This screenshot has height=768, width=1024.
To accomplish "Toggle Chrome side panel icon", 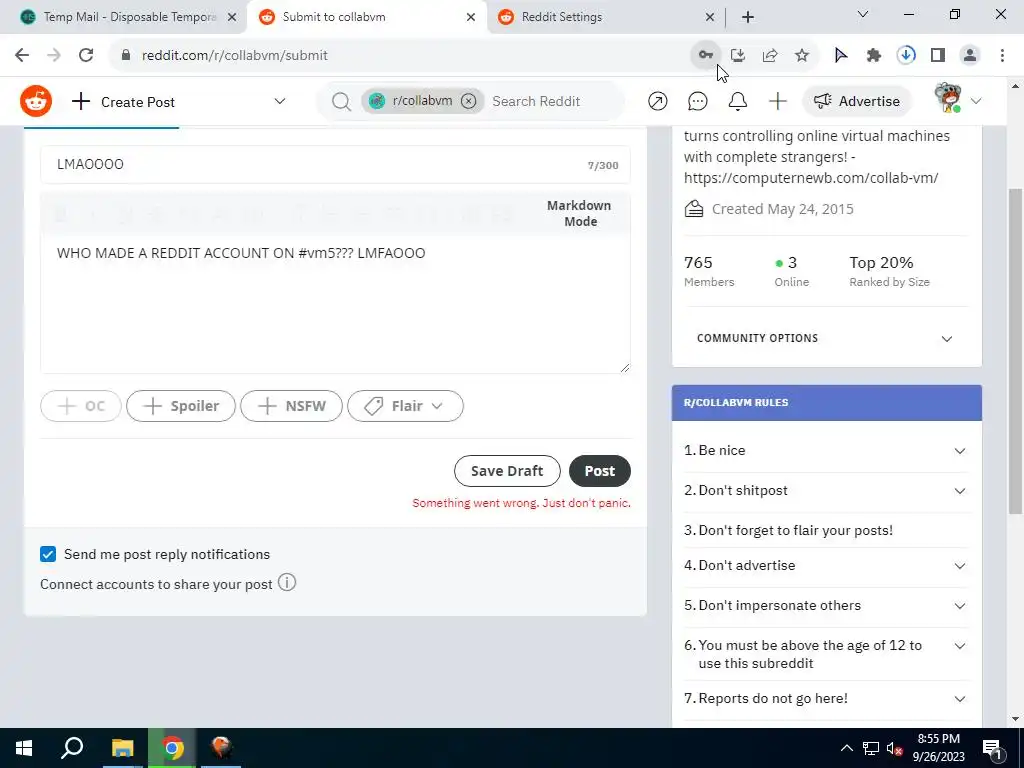I will [938, 55].
